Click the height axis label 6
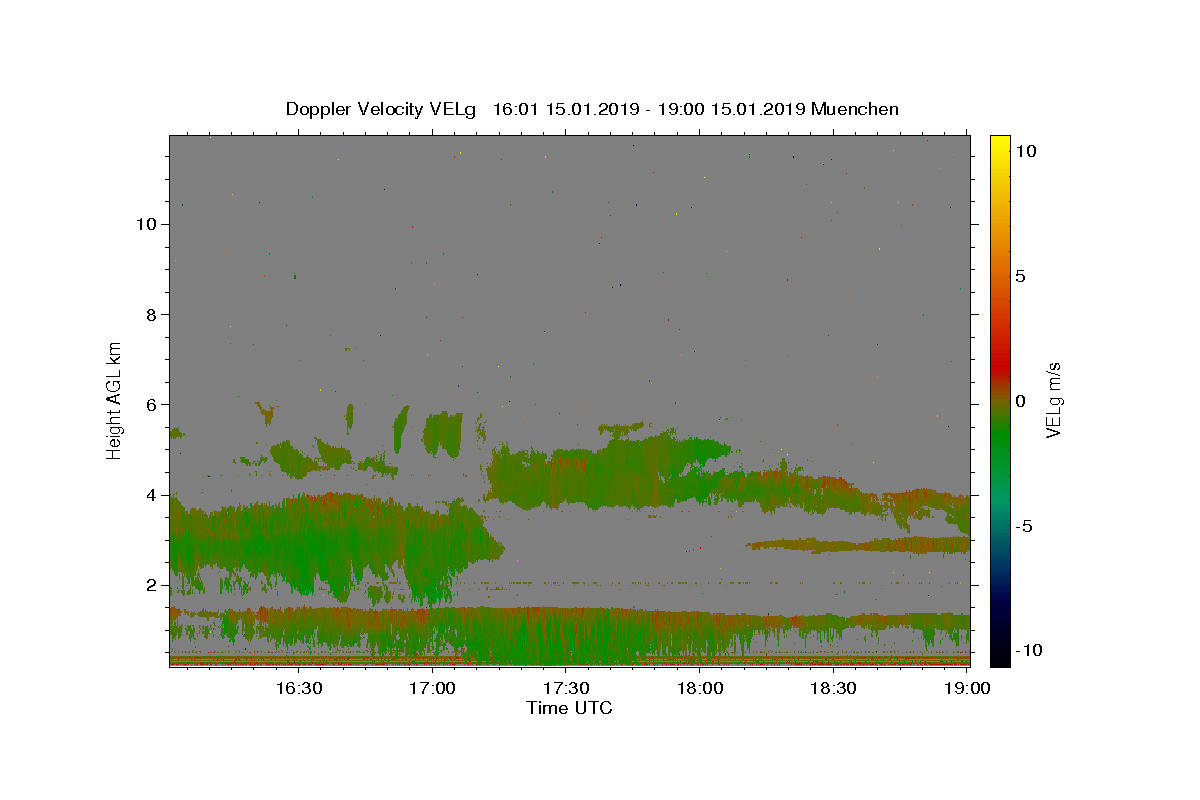The width and height of the screenshot is (1200, 800). (x=152, y=404)
